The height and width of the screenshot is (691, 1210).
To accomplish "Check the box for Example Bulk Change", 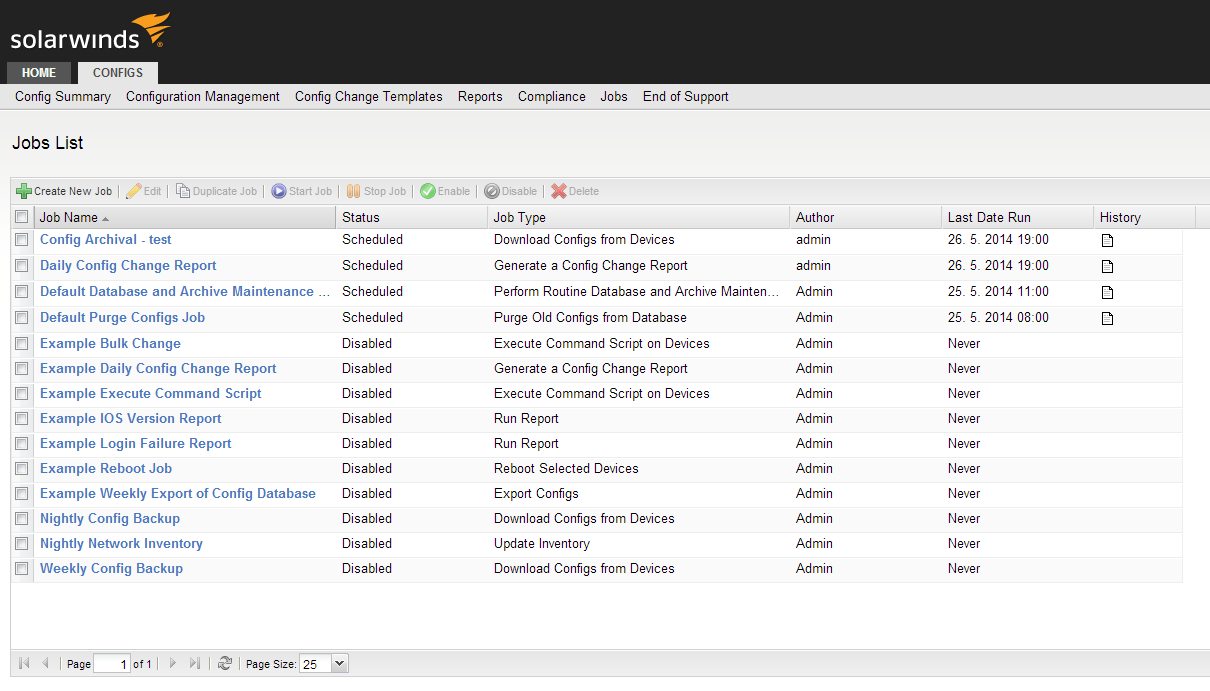I will (x=21, y=344).
